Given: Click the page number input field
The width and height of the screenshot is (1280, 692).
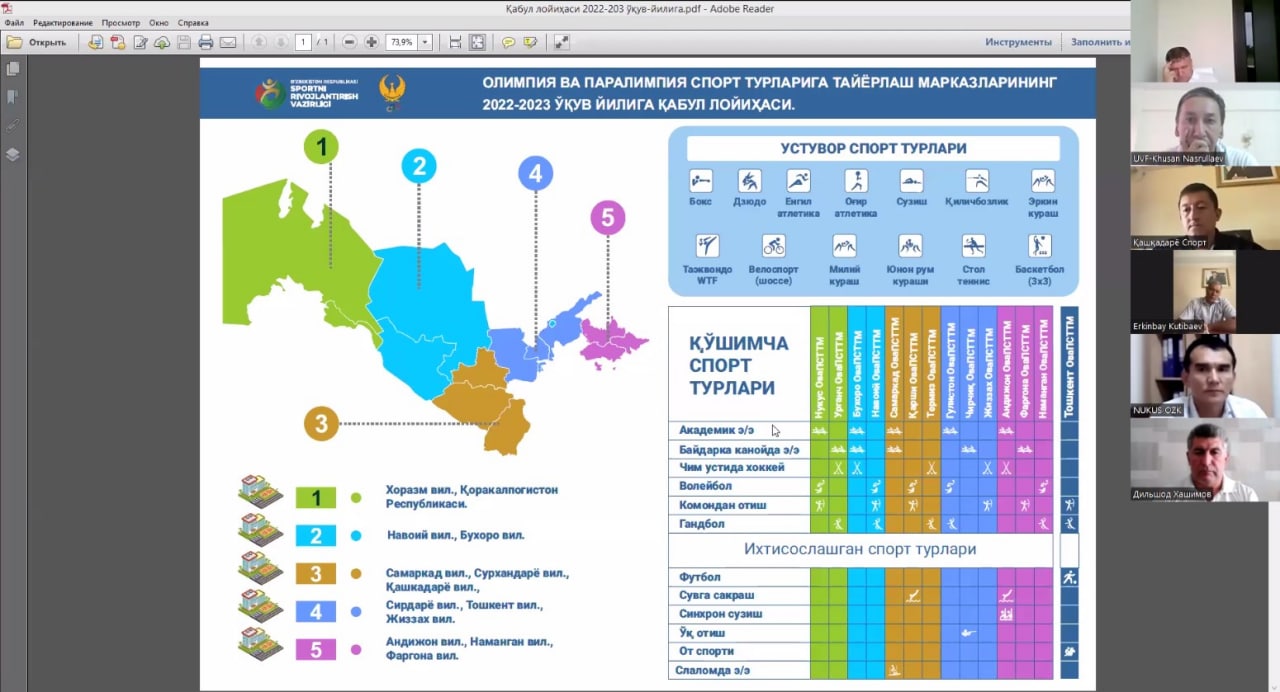Looking at the screenshot, I should click(x=301, y=42).
